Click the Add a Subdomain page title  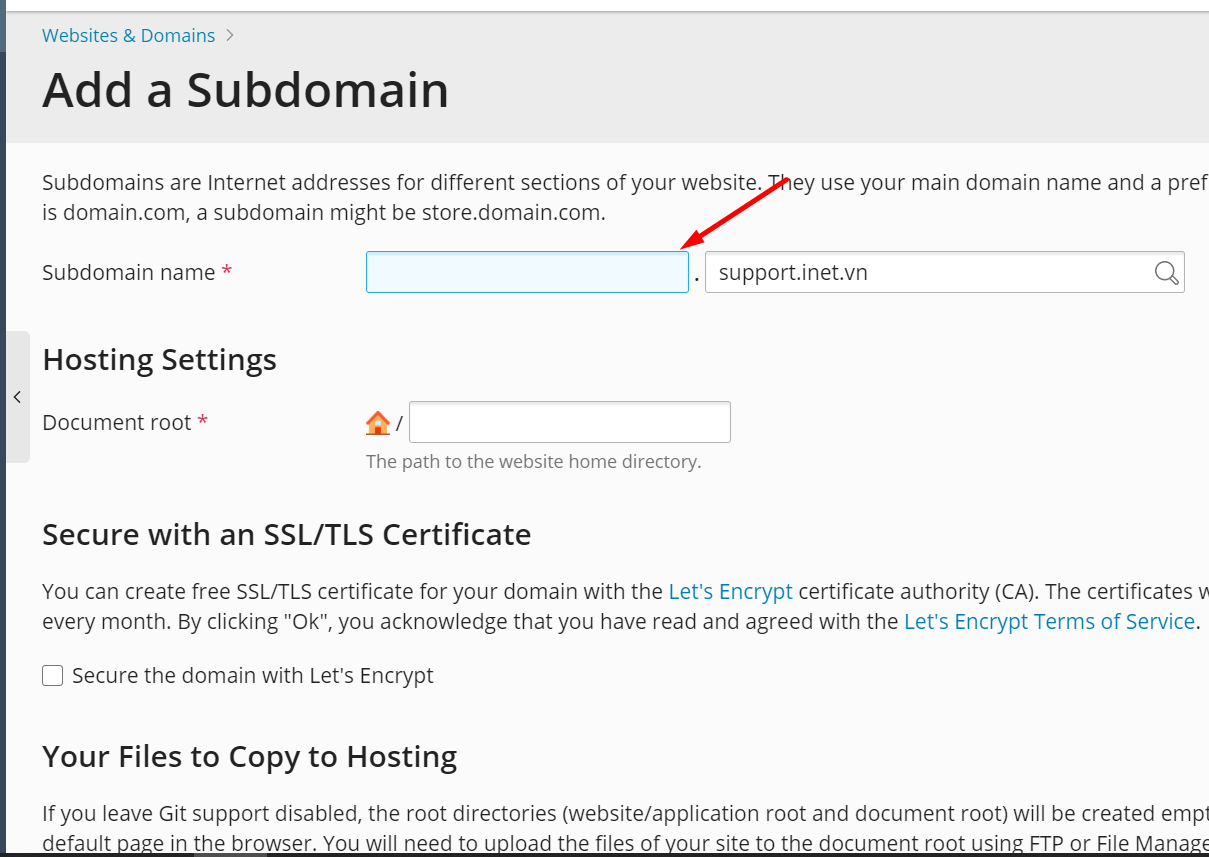click(245, 90)
